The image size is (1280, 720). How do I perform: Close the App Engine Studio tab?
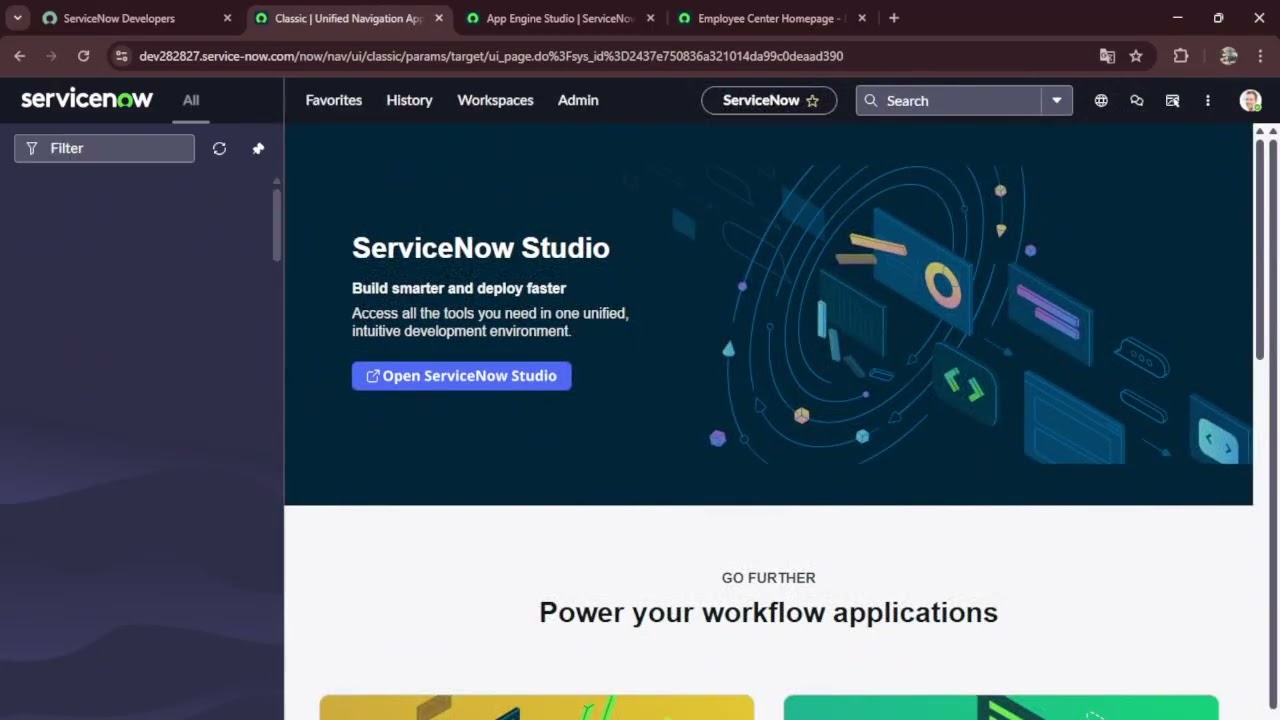coord(651,18)
